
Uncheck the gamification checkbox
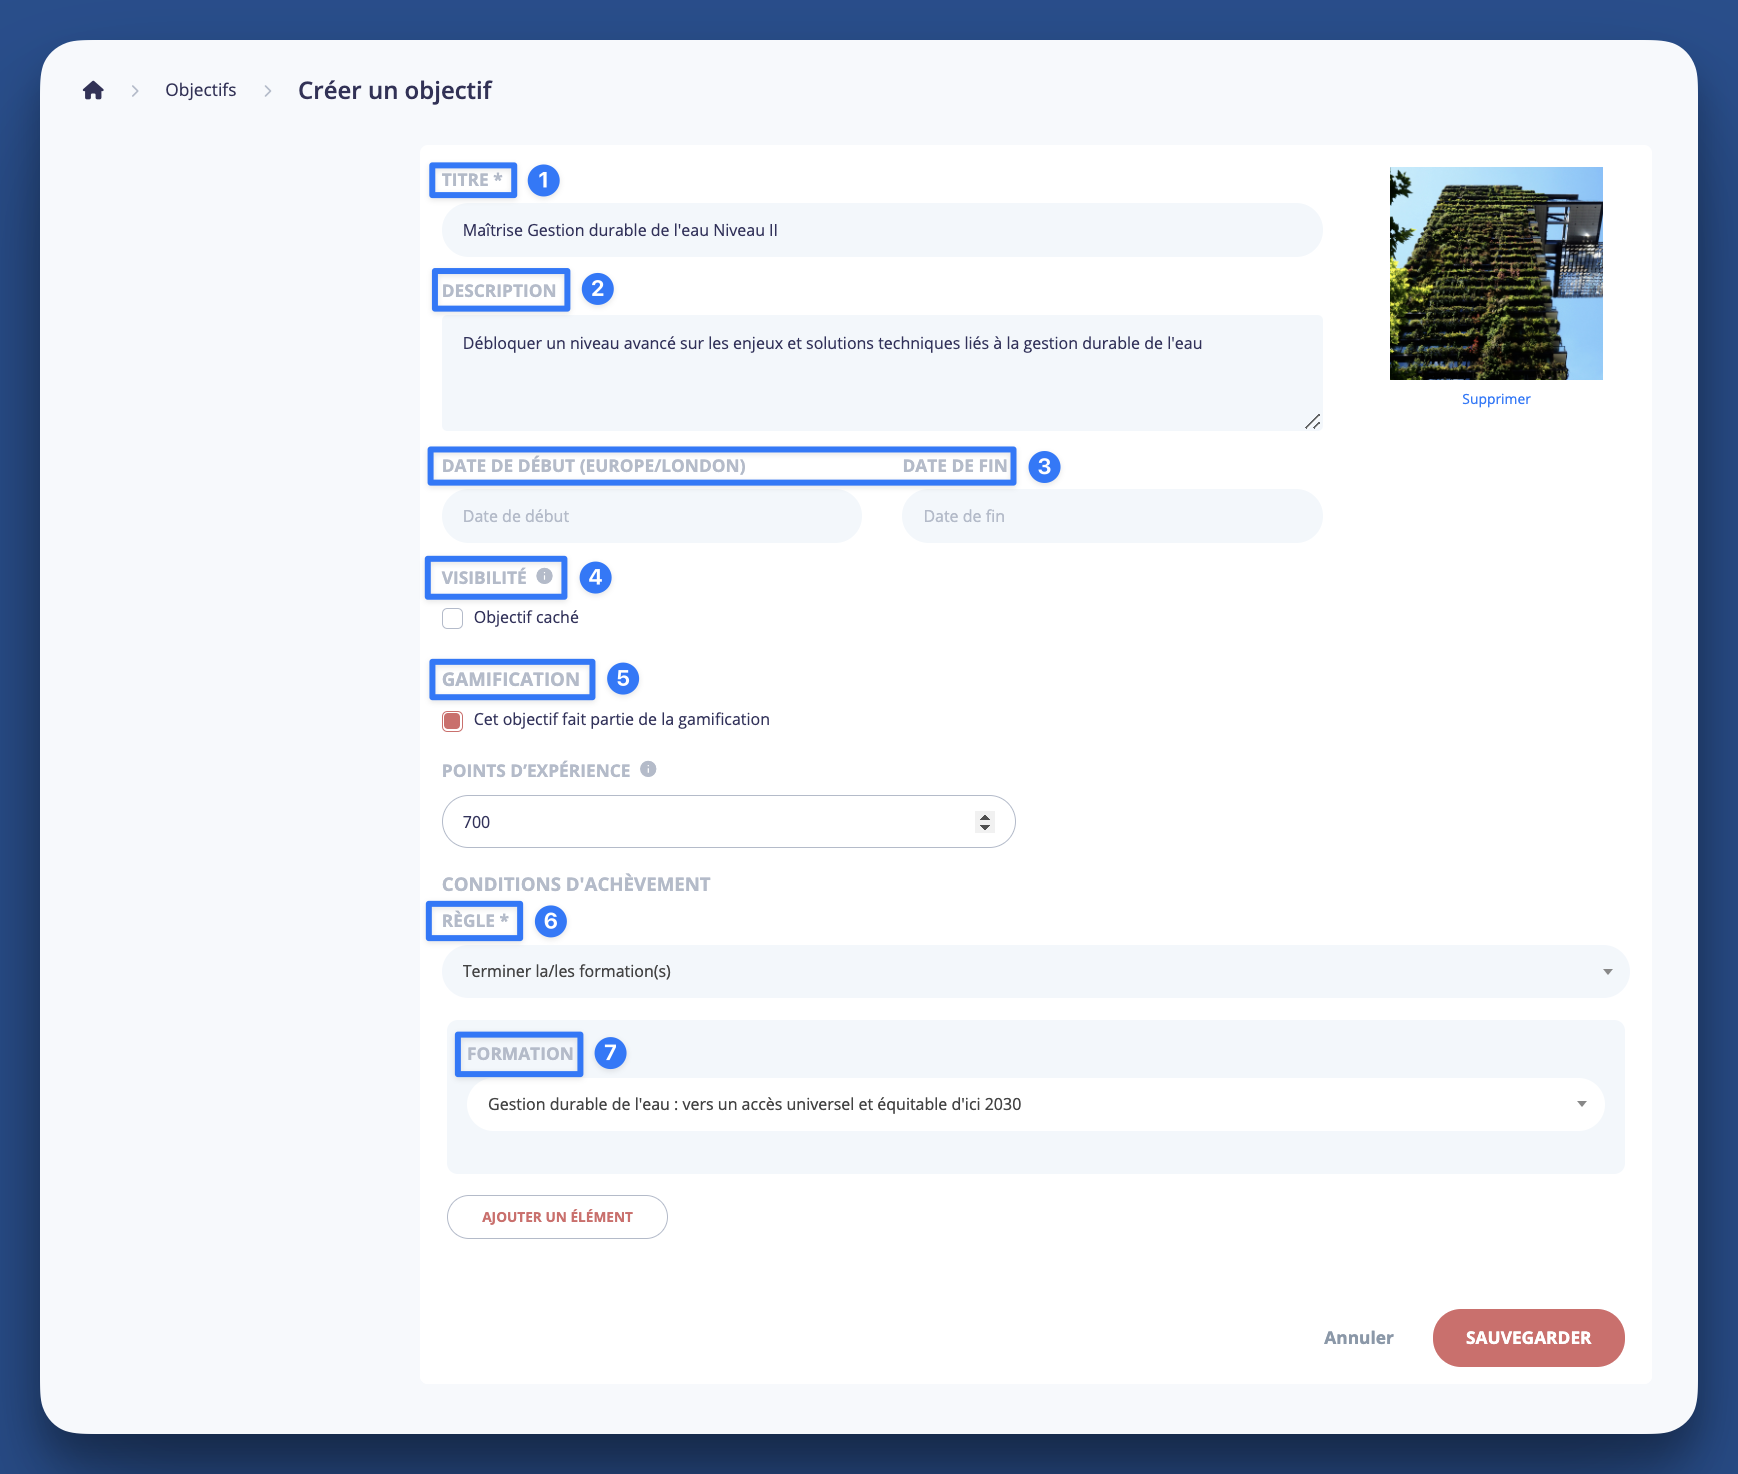(453, 720)
